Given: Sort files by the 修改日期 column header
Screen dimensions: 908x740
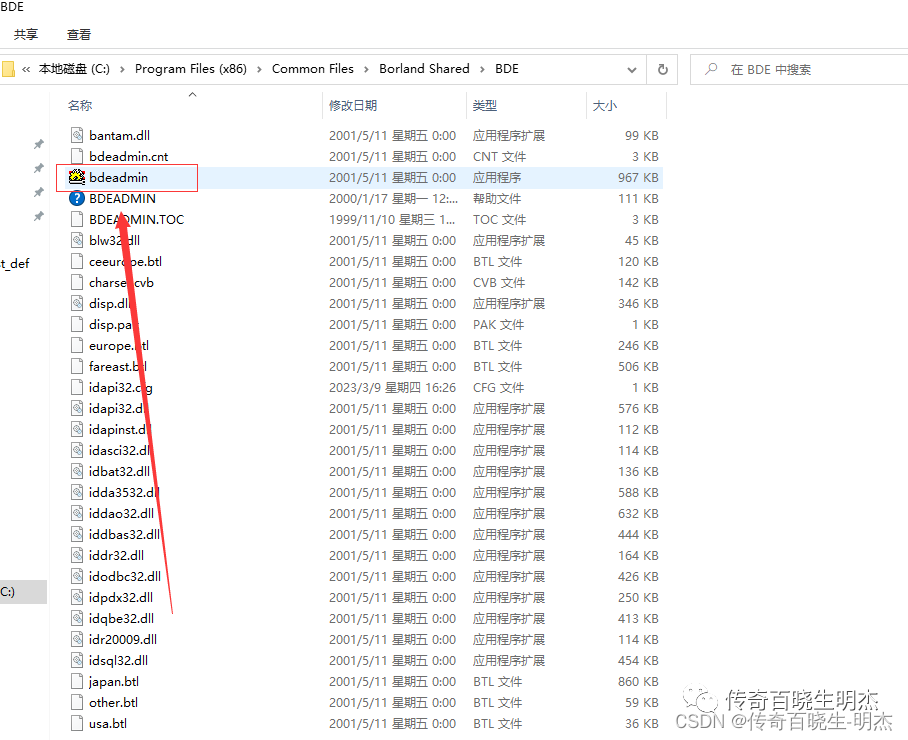Looking at the screenshot, I should [355, 106].
